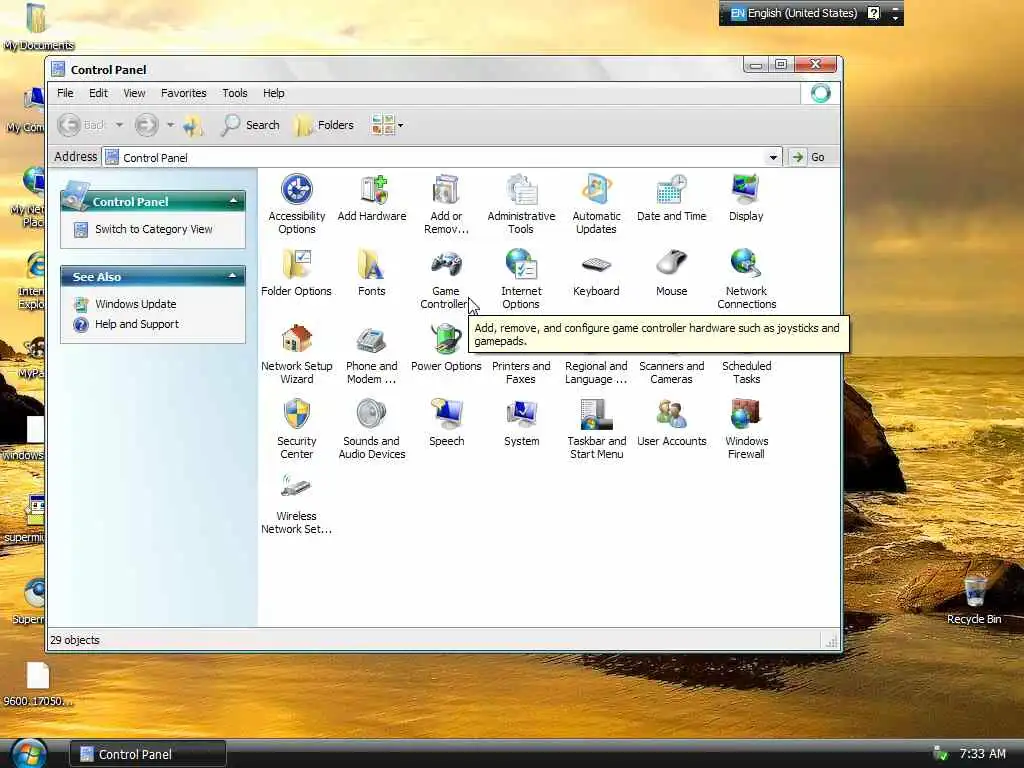Open Date and Time settings
This screenshot has width=1024, height=768.
point(671,198)
